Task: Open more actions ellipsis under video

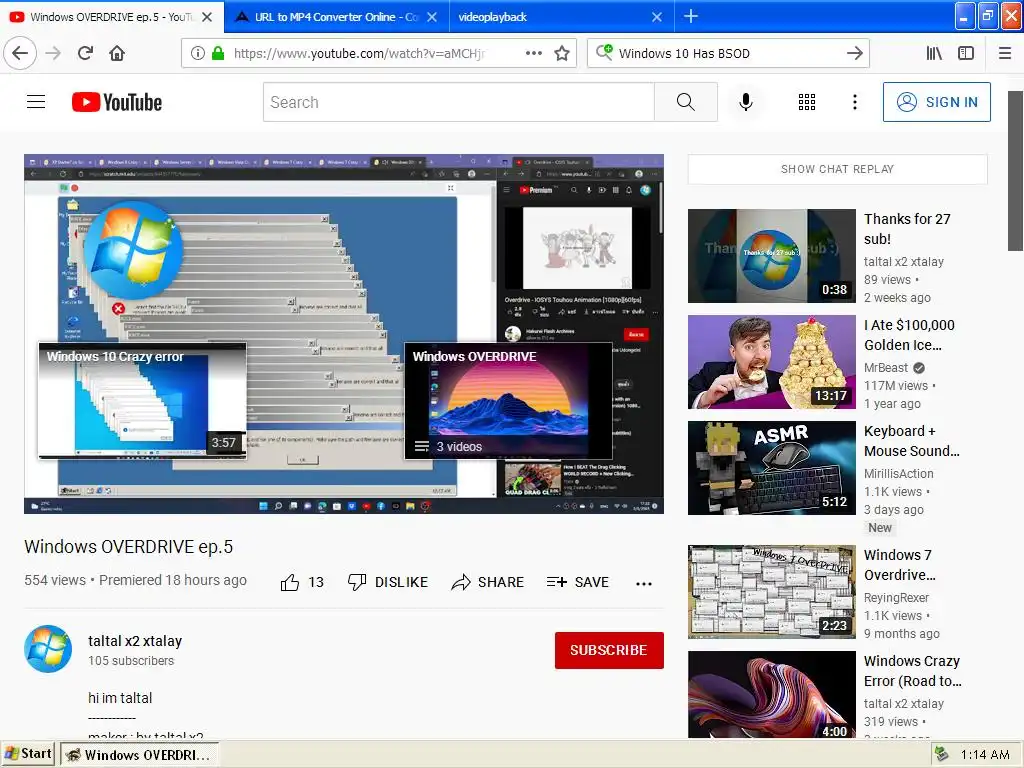Action: pos(644,583)
